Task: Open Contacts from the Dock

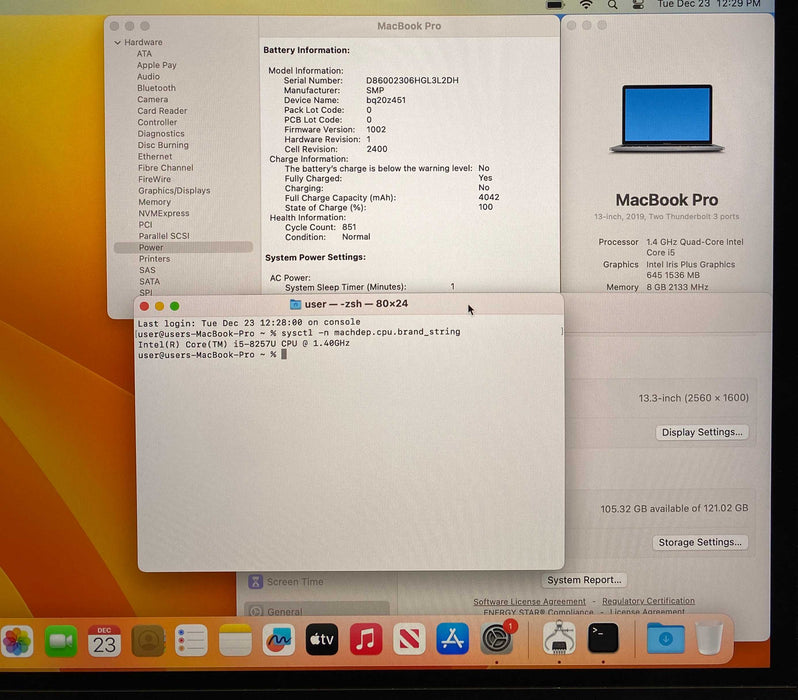Action: (148, 640)
